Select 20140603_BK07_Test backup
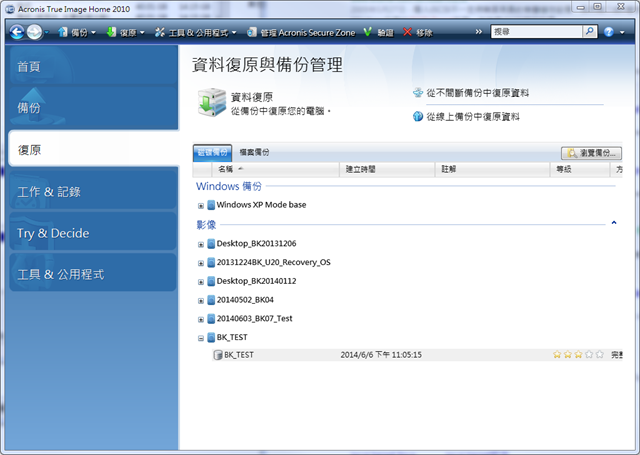640x455 pixels. tap(254, 319)
